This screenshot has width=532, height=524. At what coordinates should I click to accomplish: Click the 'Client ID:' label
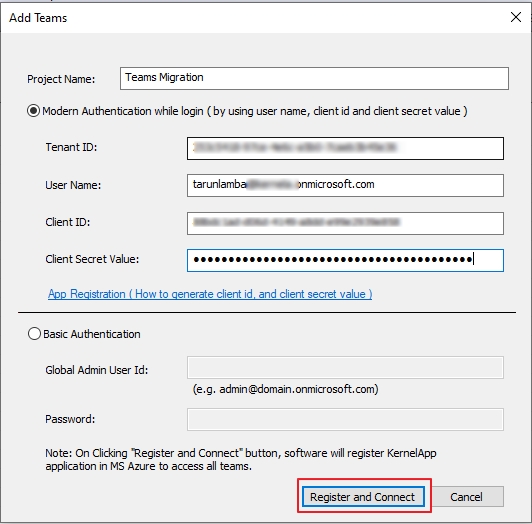coord(68,222)
